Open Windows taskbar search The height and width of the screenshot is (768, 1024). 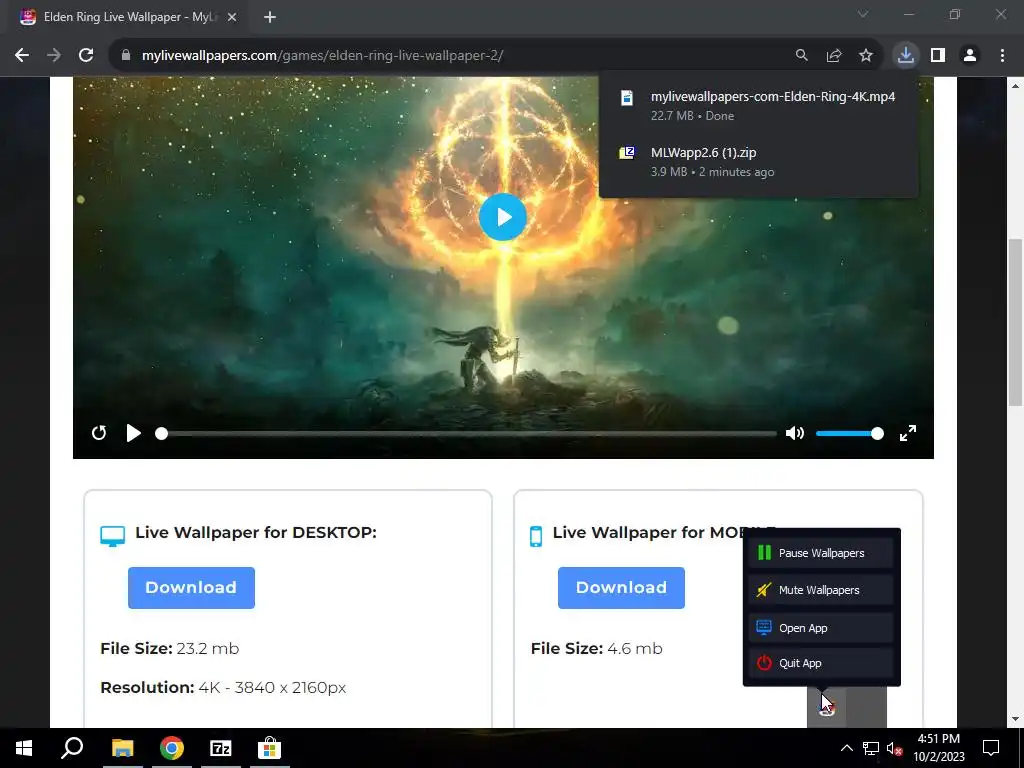click(x=72, y=748)
